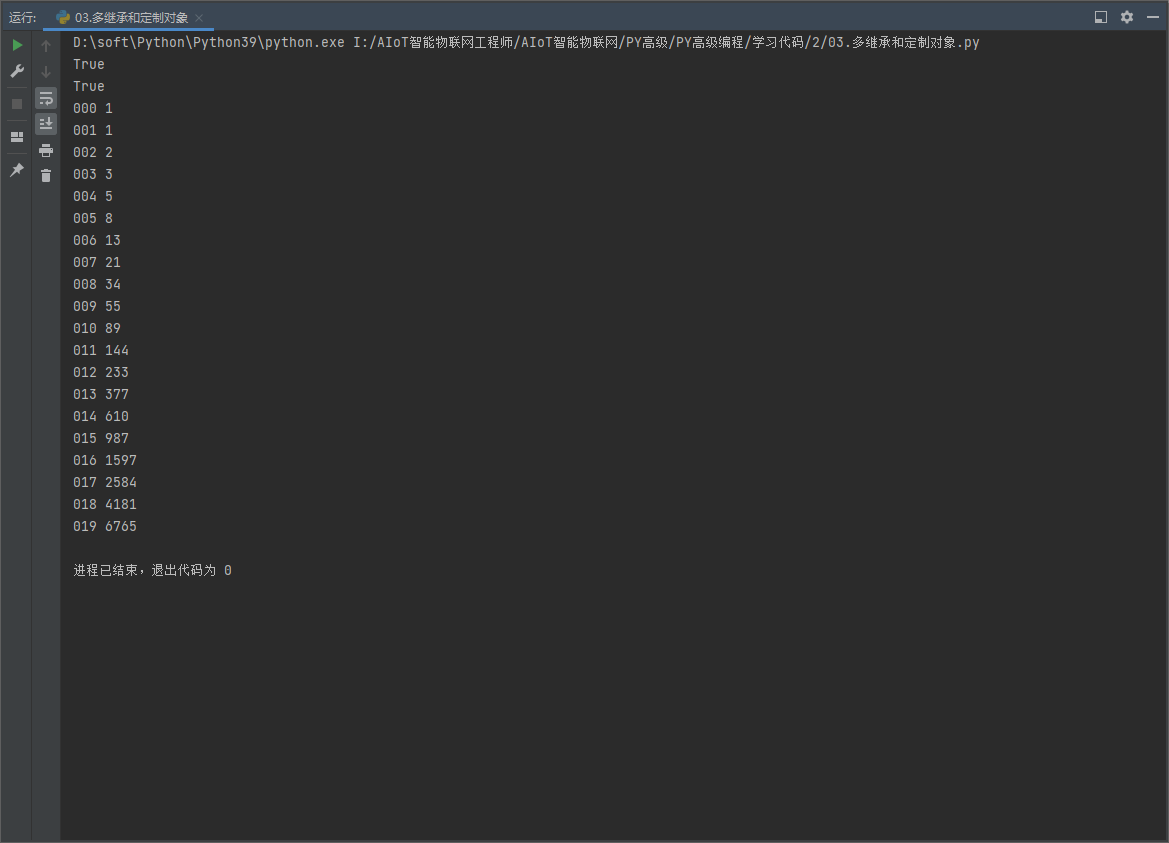The image size is (1169, 843).
Task: Click output line 000 1
Action: (x=93, y=108)
